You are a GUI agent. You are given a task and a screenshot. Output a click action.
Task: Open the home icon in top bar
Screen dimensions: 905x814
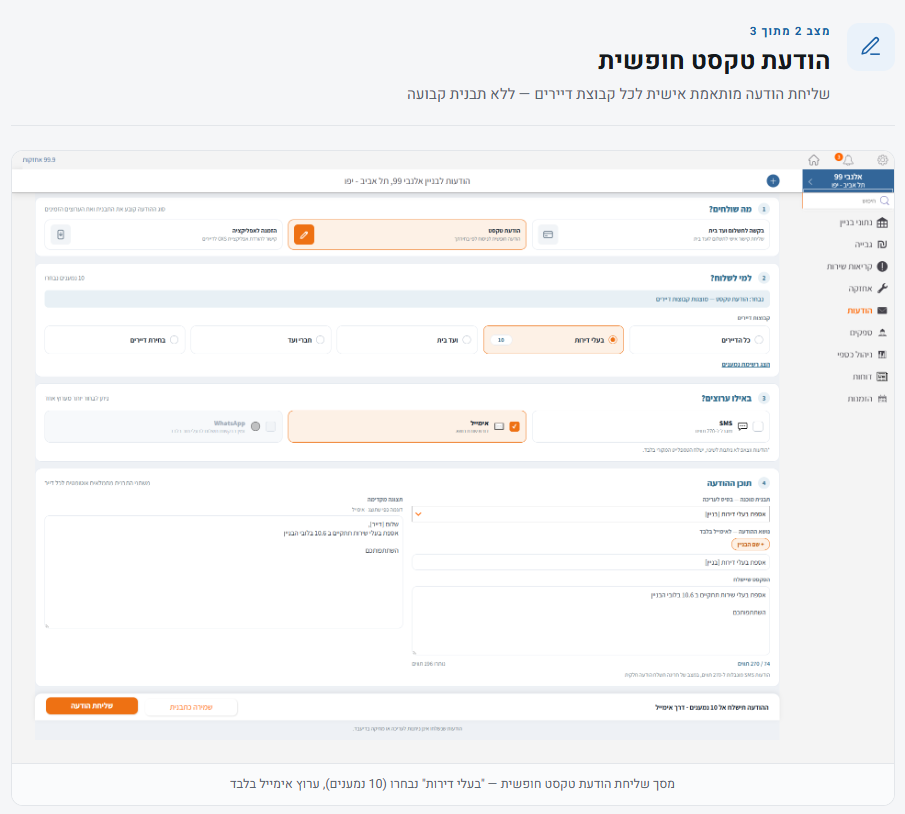(x=813, y=160)
